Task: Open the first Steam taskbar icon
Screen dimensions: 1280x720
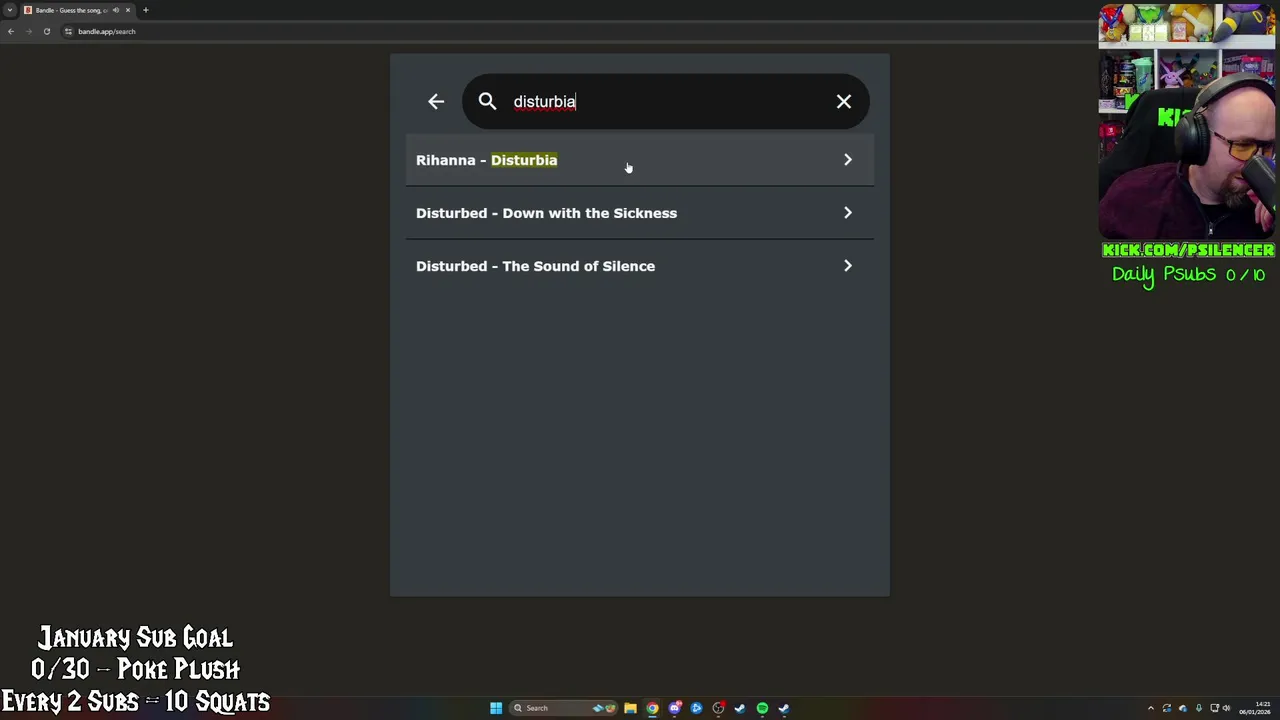Action: pyautogui.click(x=740, y=708)
